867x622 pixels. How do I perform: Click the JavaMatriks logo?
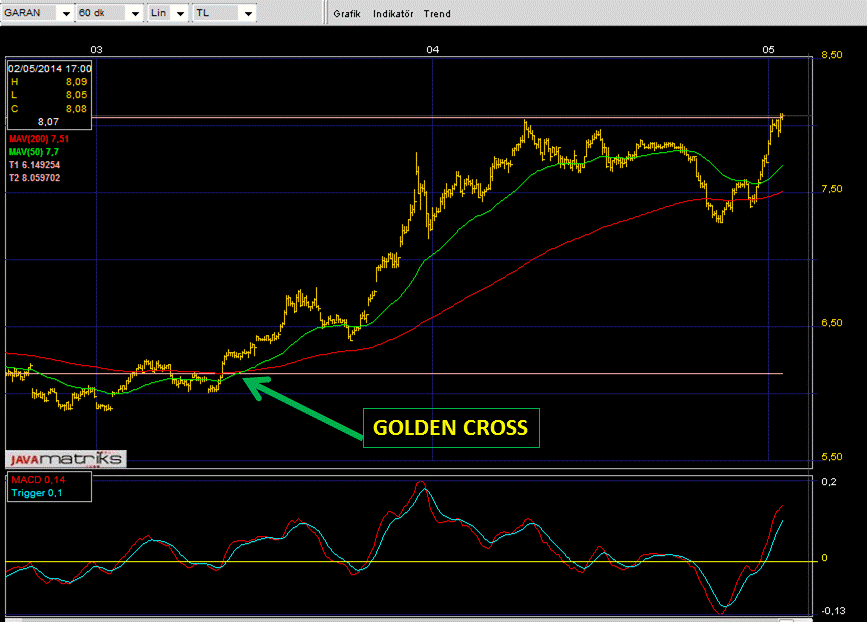click(x=66, y=459)
